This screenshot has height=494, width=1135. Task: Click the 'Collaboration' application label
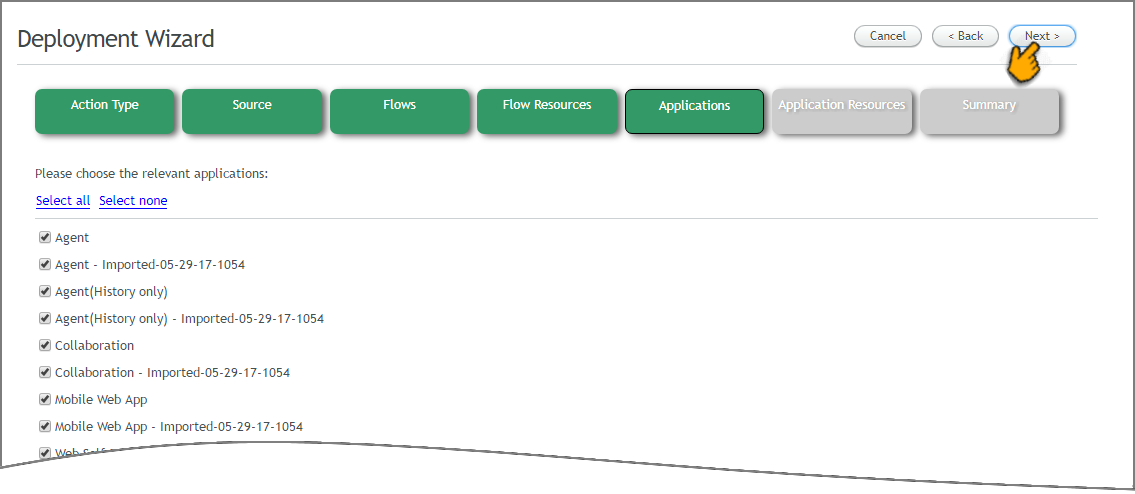[x=95, y=346]
